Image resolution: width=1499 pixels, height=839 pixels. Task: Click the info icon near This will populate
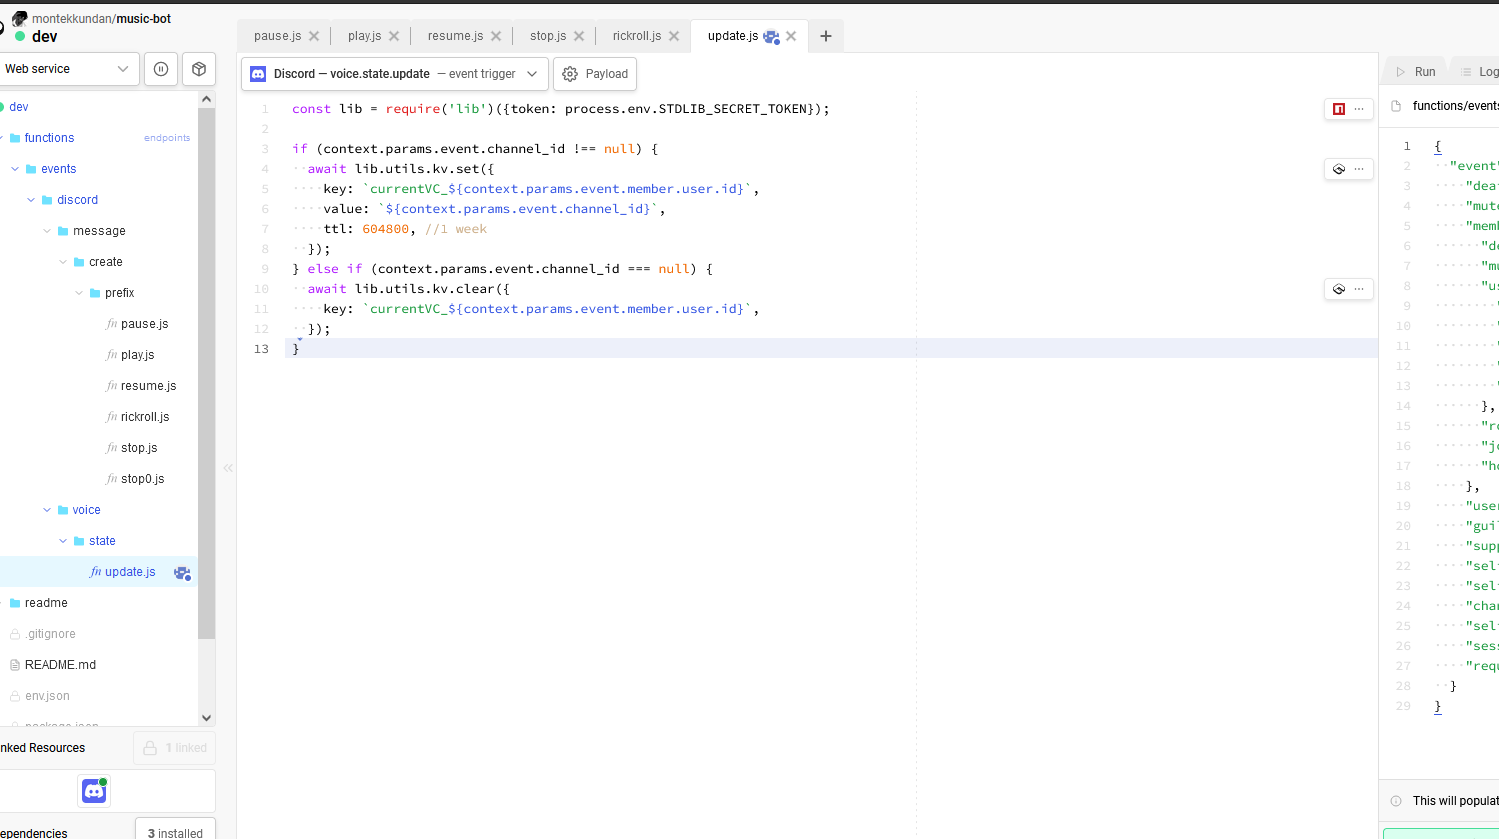coord(1396,801)
